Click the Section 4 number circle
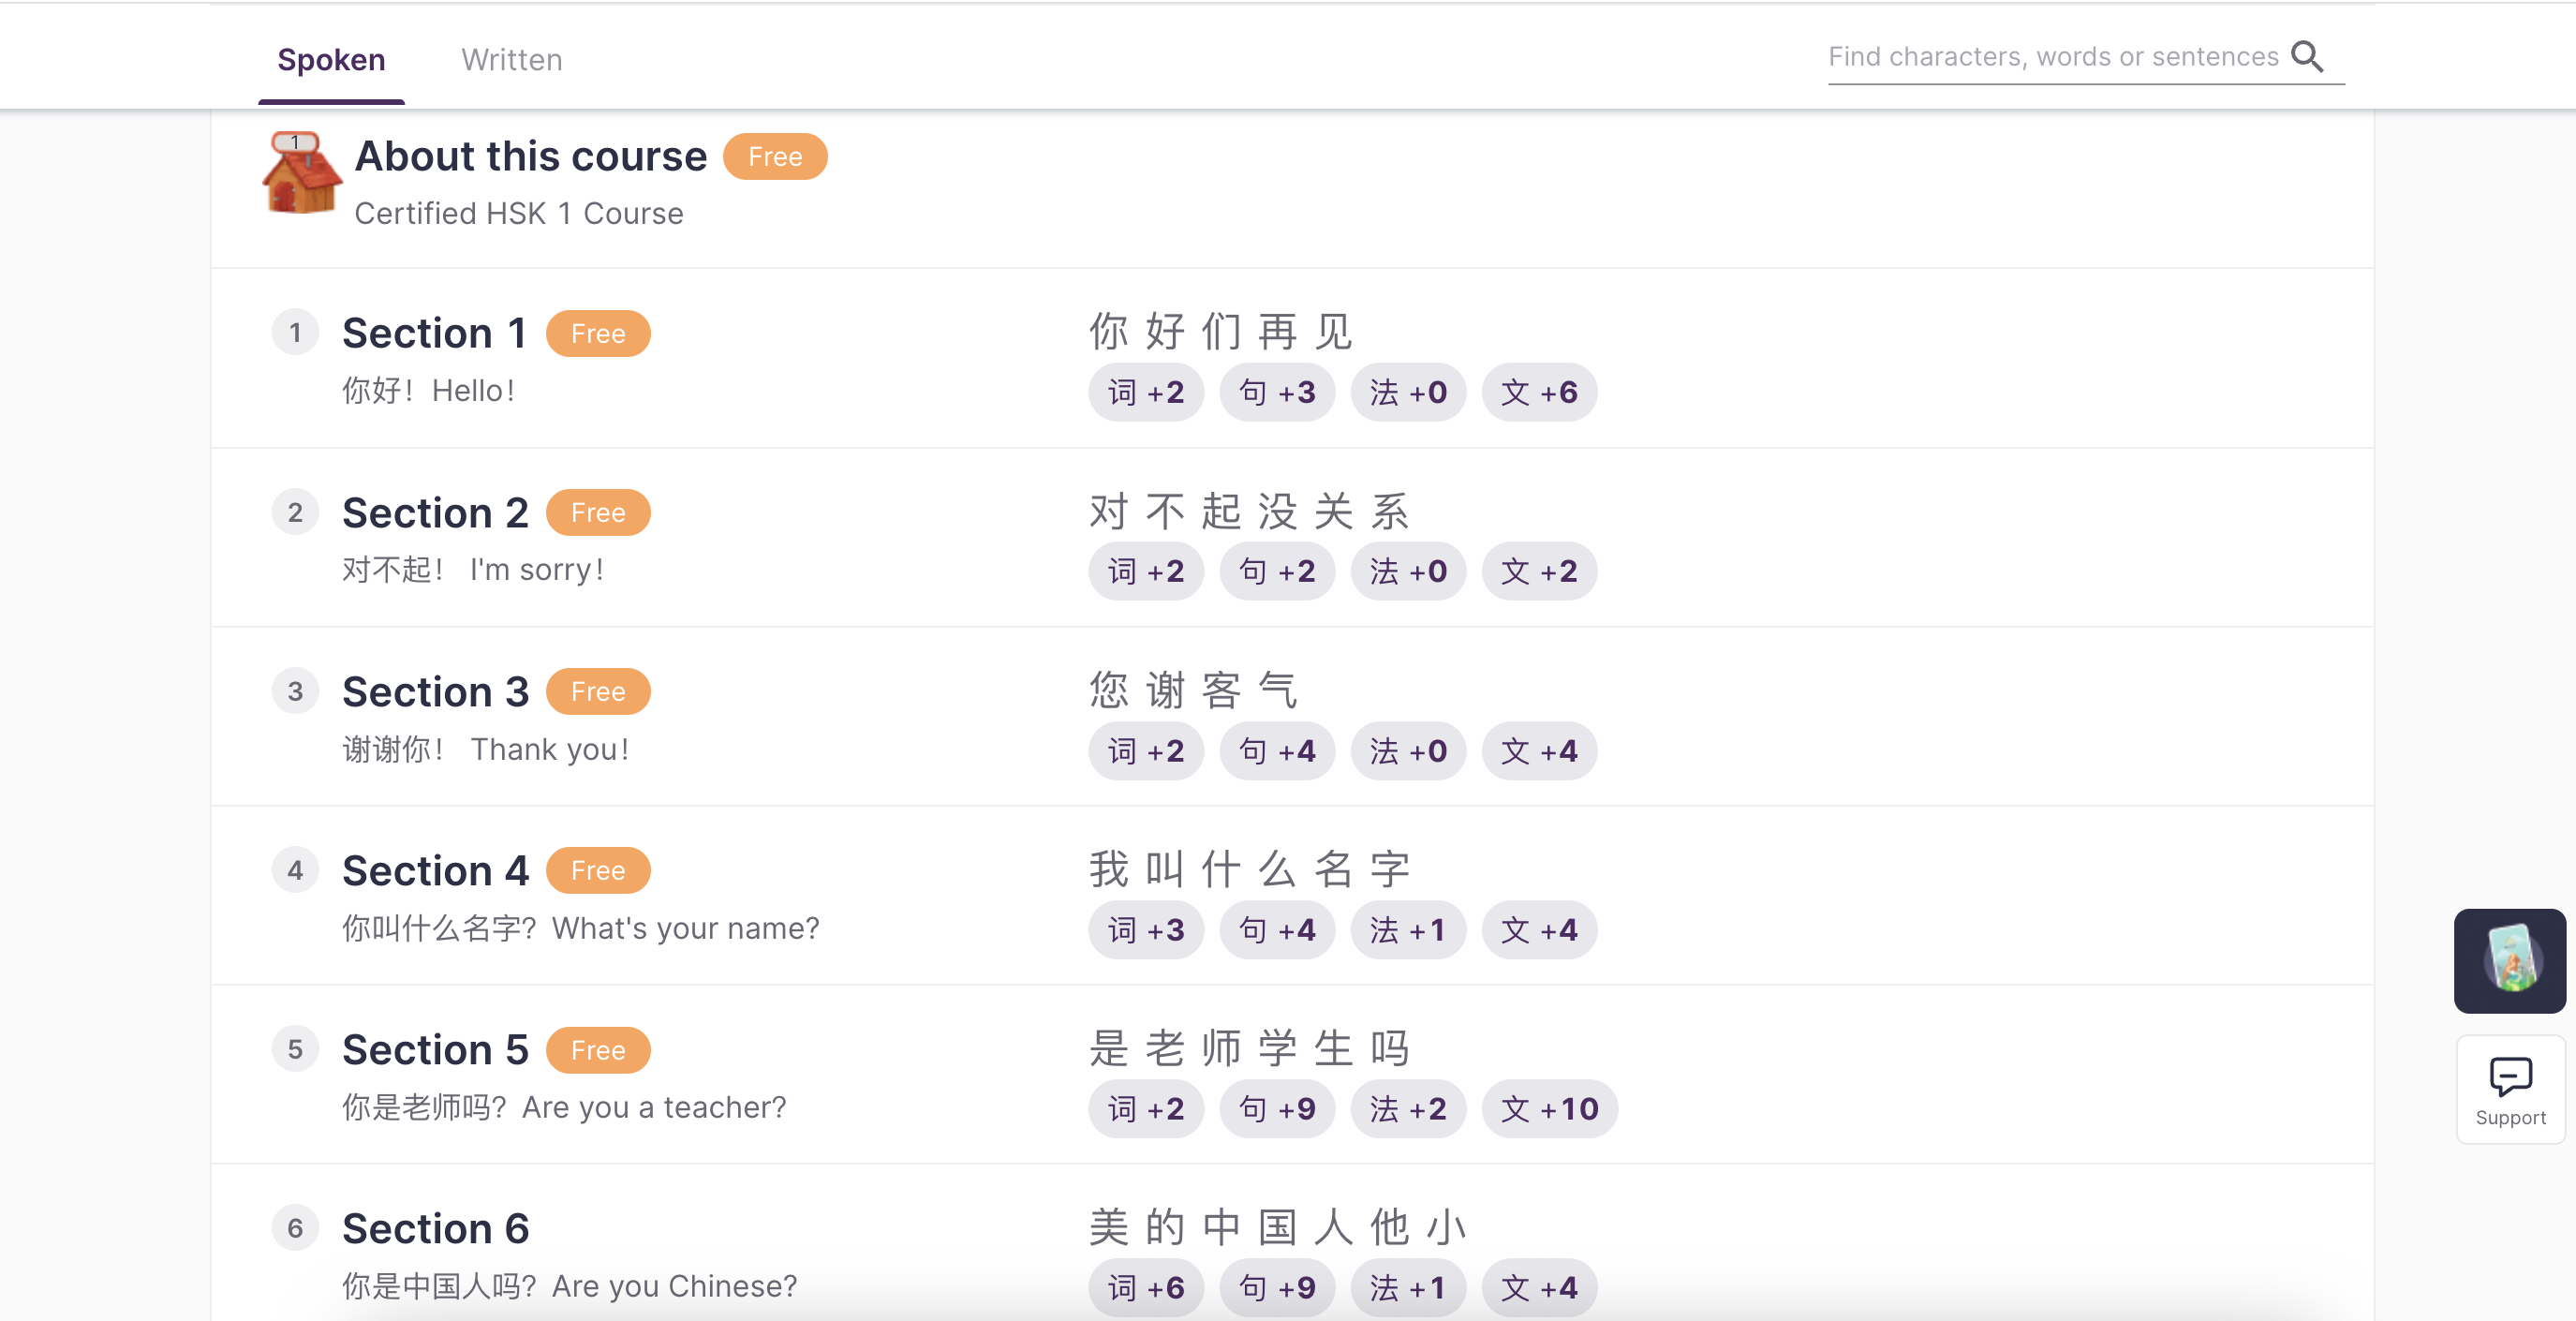Image resolution: width=2576 pixels, height=1321 pixels. click(295, 870)
